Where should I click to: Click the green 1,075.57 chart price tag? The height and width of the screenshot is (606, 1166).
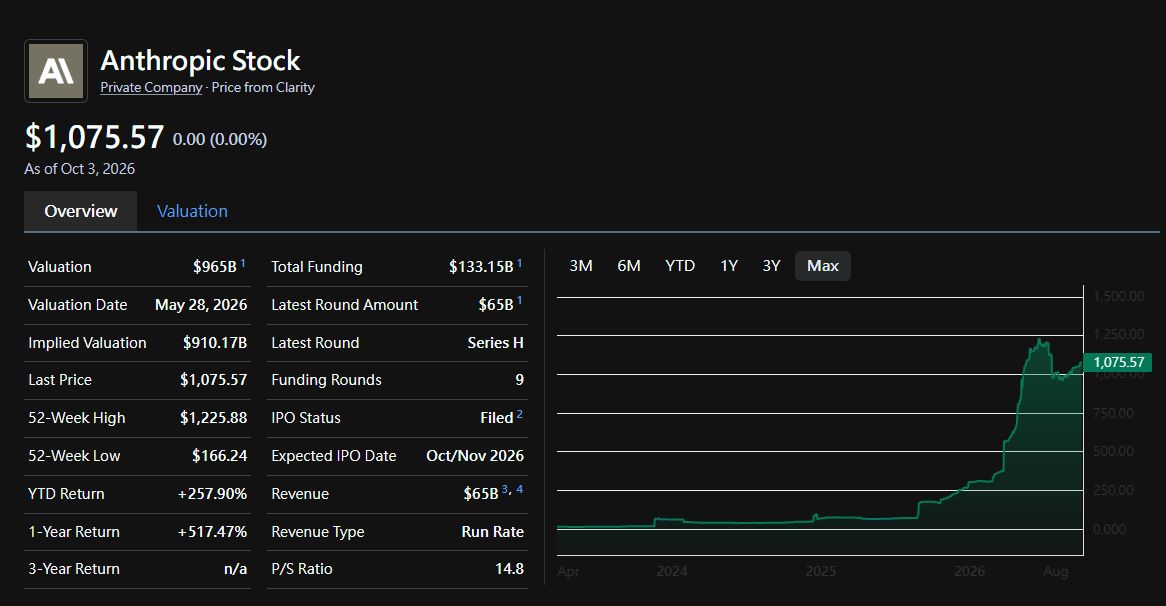(x=1118, y=362)
